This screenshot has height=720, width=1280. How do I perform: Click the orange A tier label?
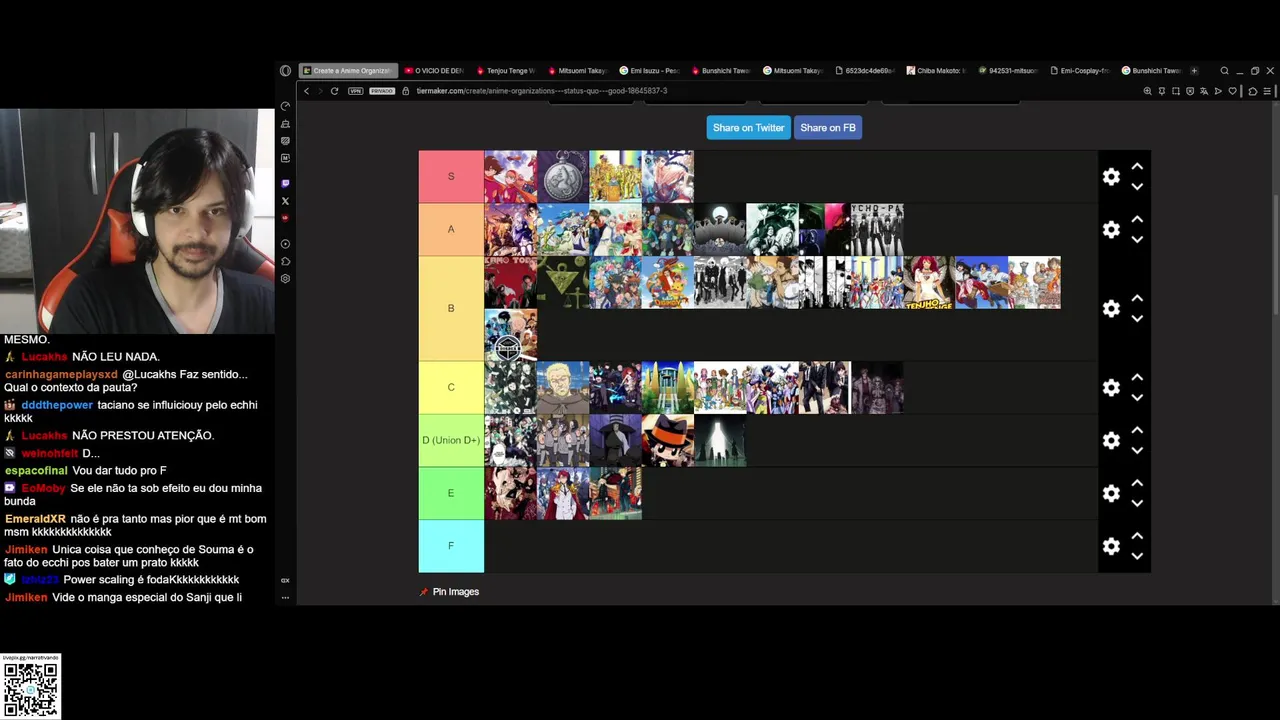(x=451, y=229)
